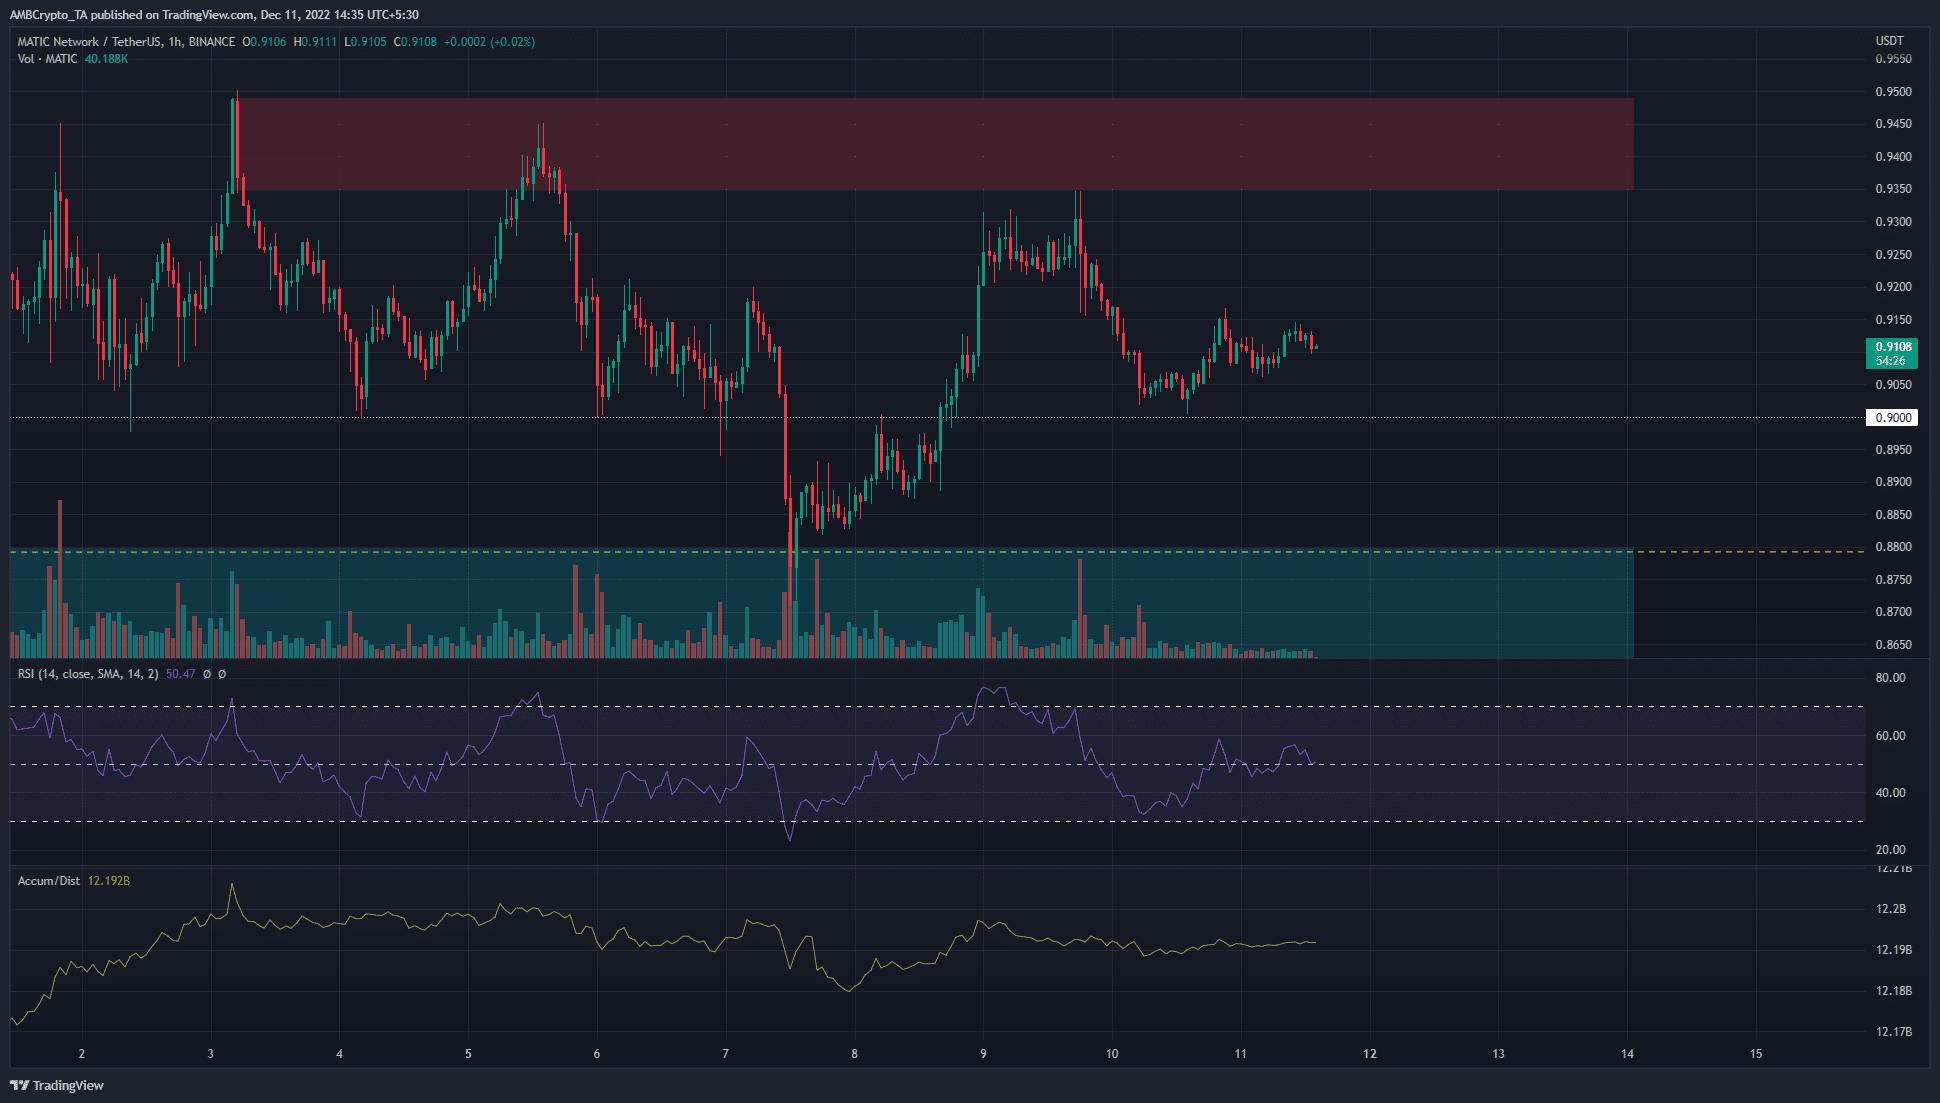Click the RSI (14, close, SMA, 14, 2) label
The width and height of the screenshot is (1940, 1103).
88,674
